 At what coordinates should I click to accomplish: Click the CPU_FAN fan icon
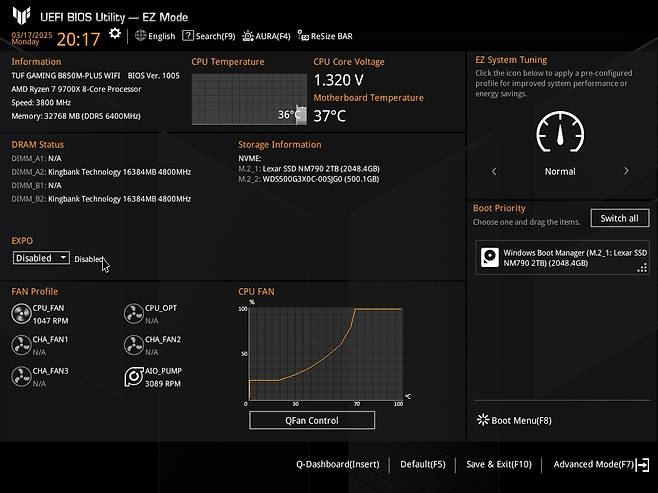21,315
